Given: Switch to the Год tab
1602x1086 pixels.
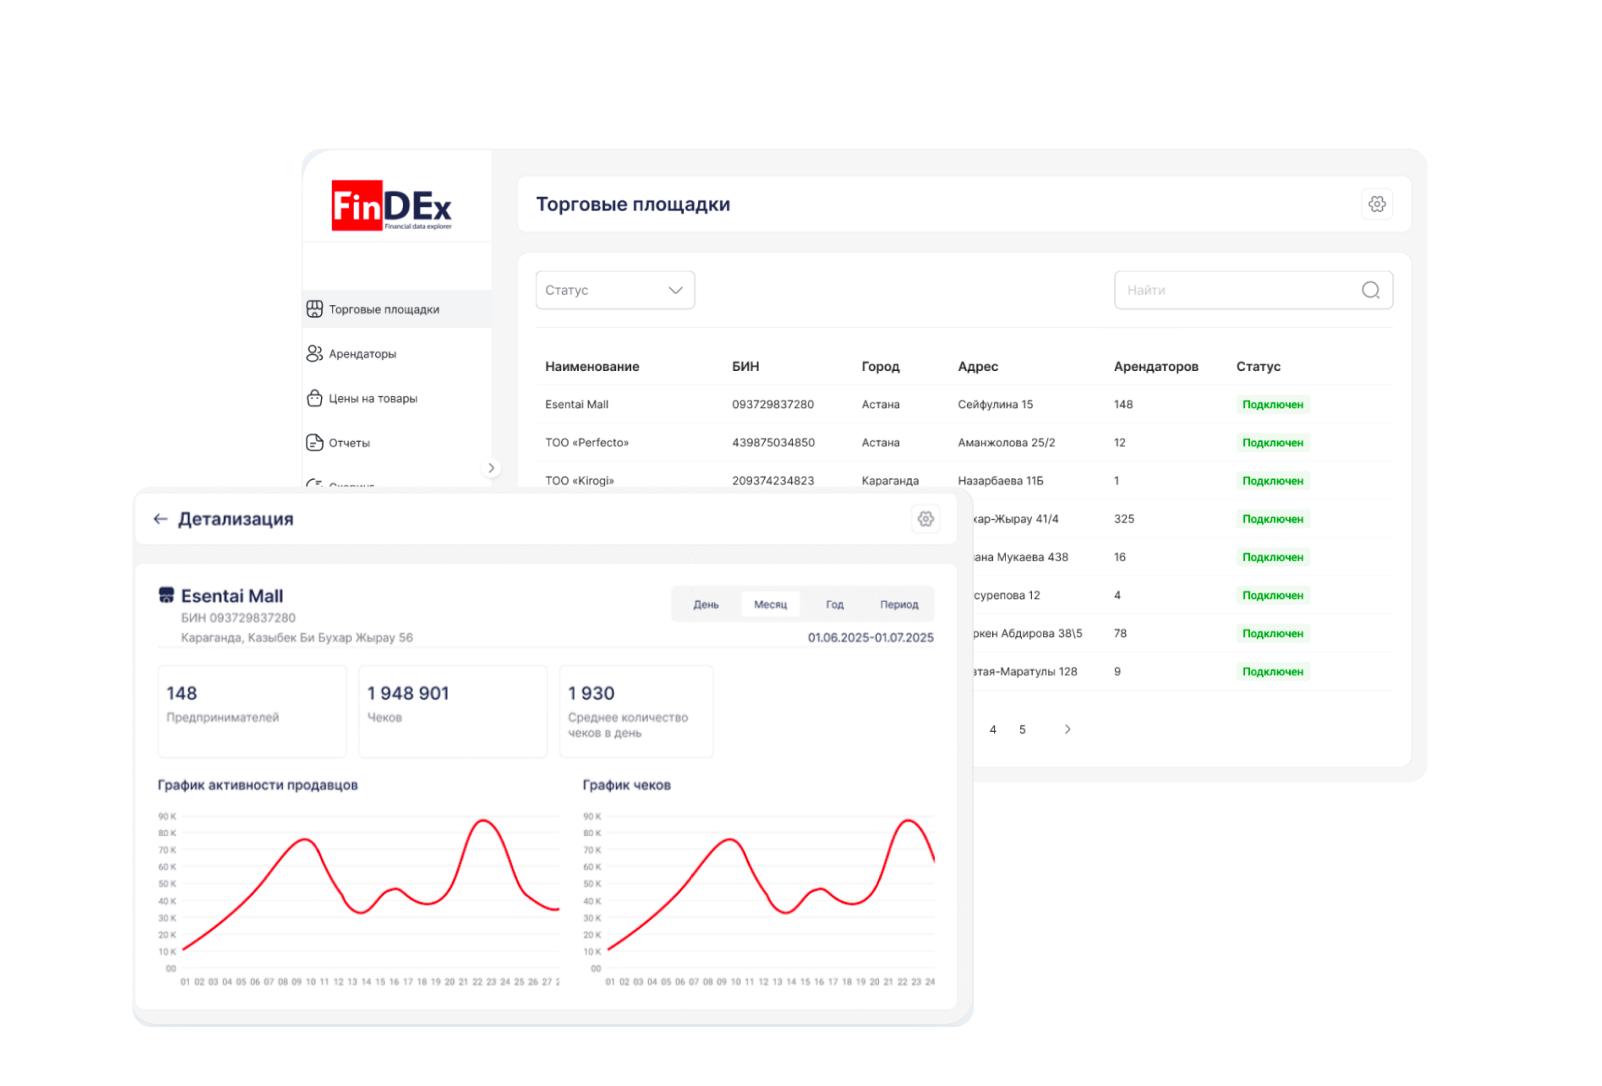Looking at the screenshot, I should point(834,605).
